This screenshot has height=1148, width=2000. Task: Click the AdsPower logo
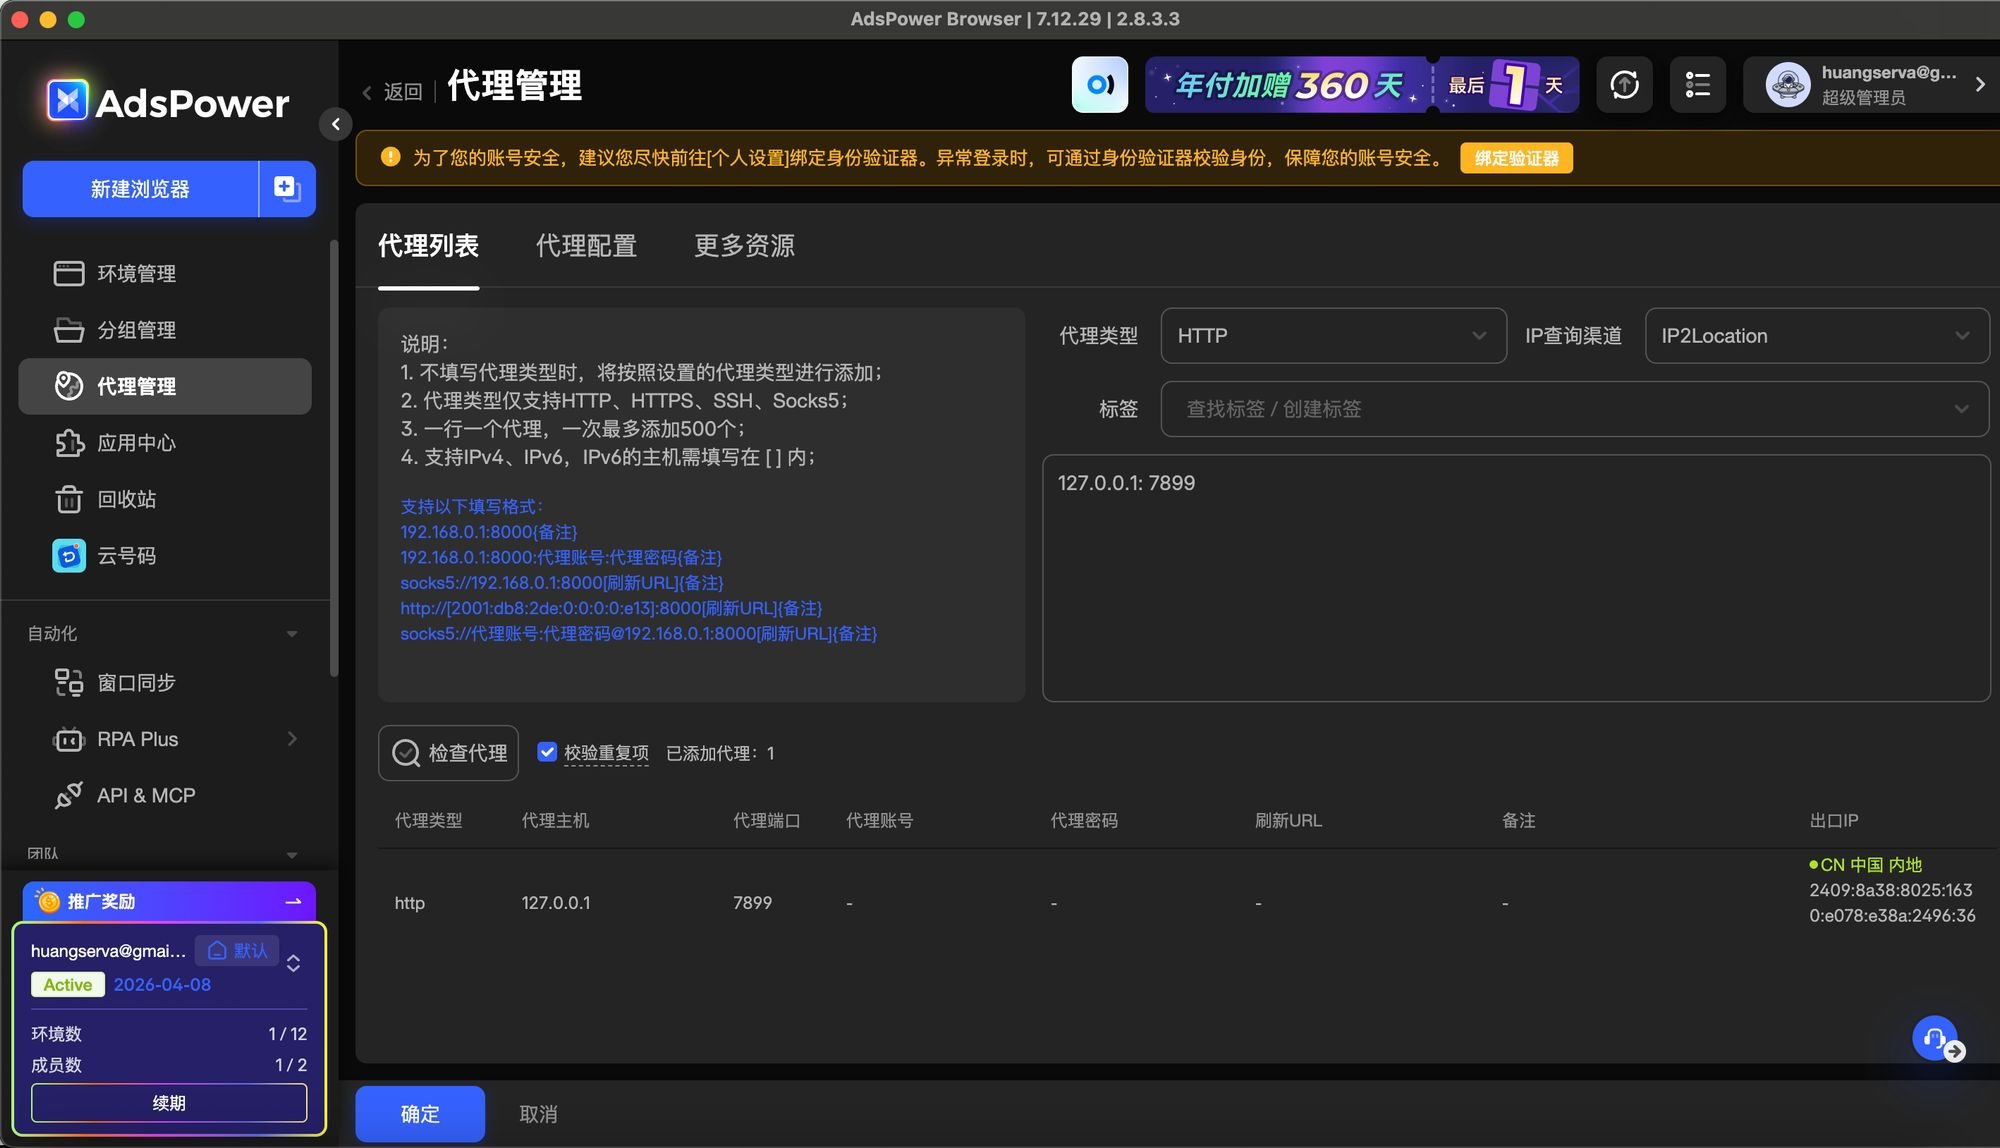[168, 101]
